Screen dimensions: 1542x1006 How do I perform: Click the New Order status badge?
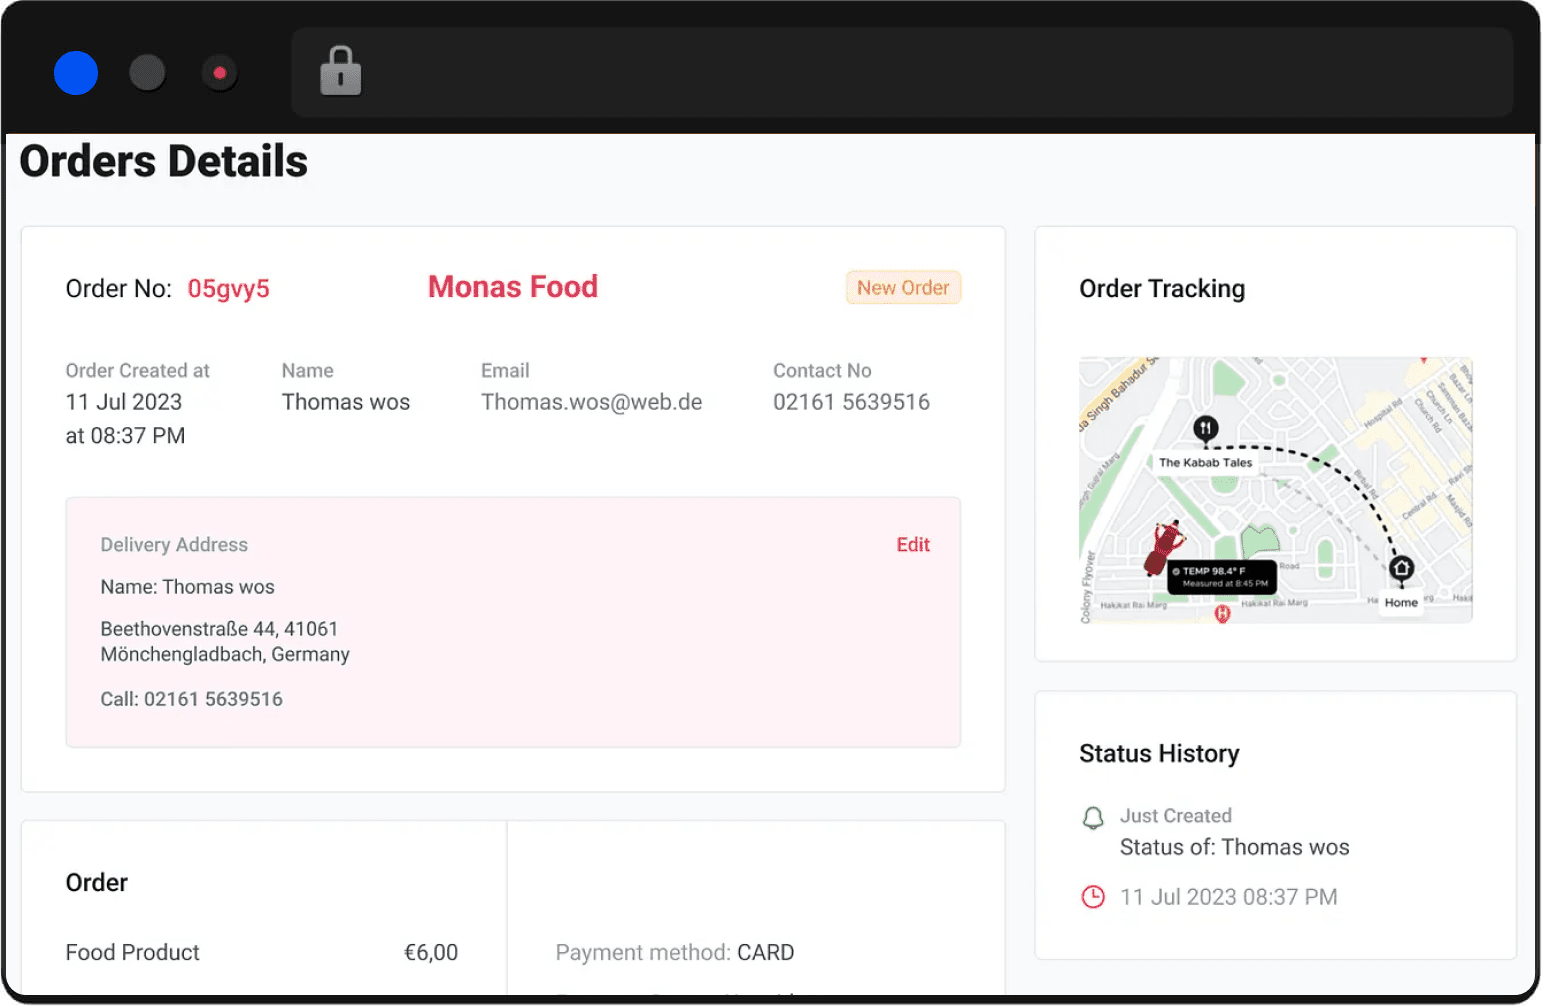click(903, 288)
